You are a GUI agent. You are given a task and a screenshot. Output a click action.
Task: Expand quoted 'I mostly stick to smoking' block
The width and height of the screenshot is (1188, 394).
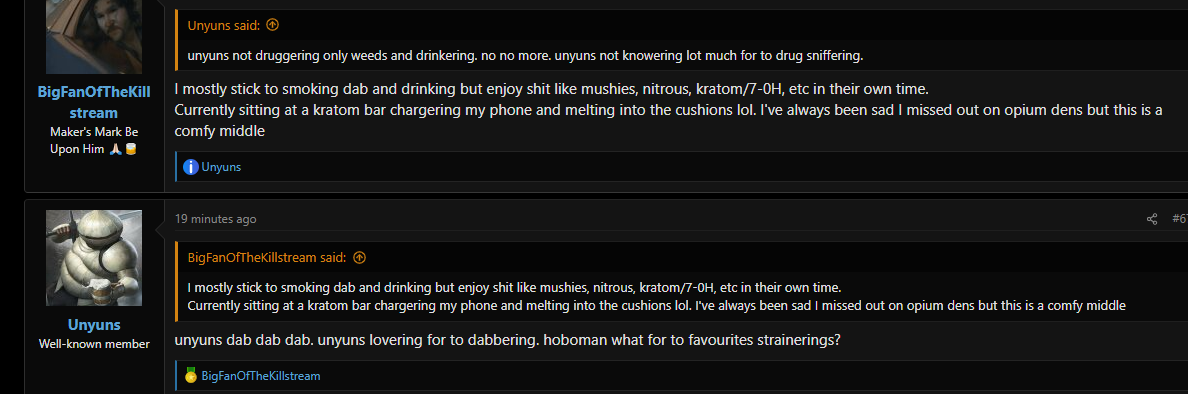(x=657, y=296)
